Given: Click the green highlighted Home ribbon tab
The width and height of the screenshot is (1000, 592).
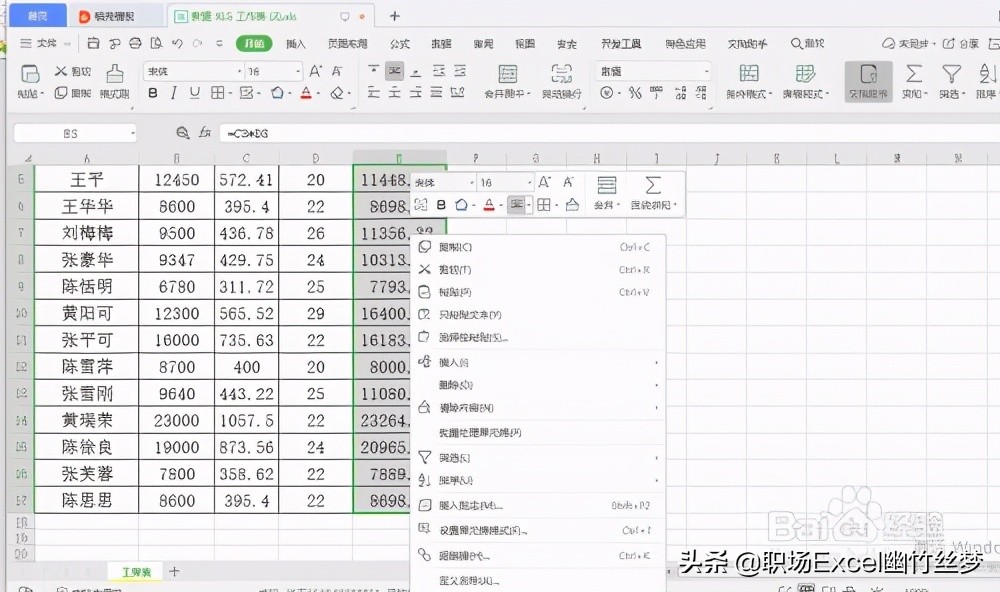Looking at the screenshot, I should (x=254, y=43).
